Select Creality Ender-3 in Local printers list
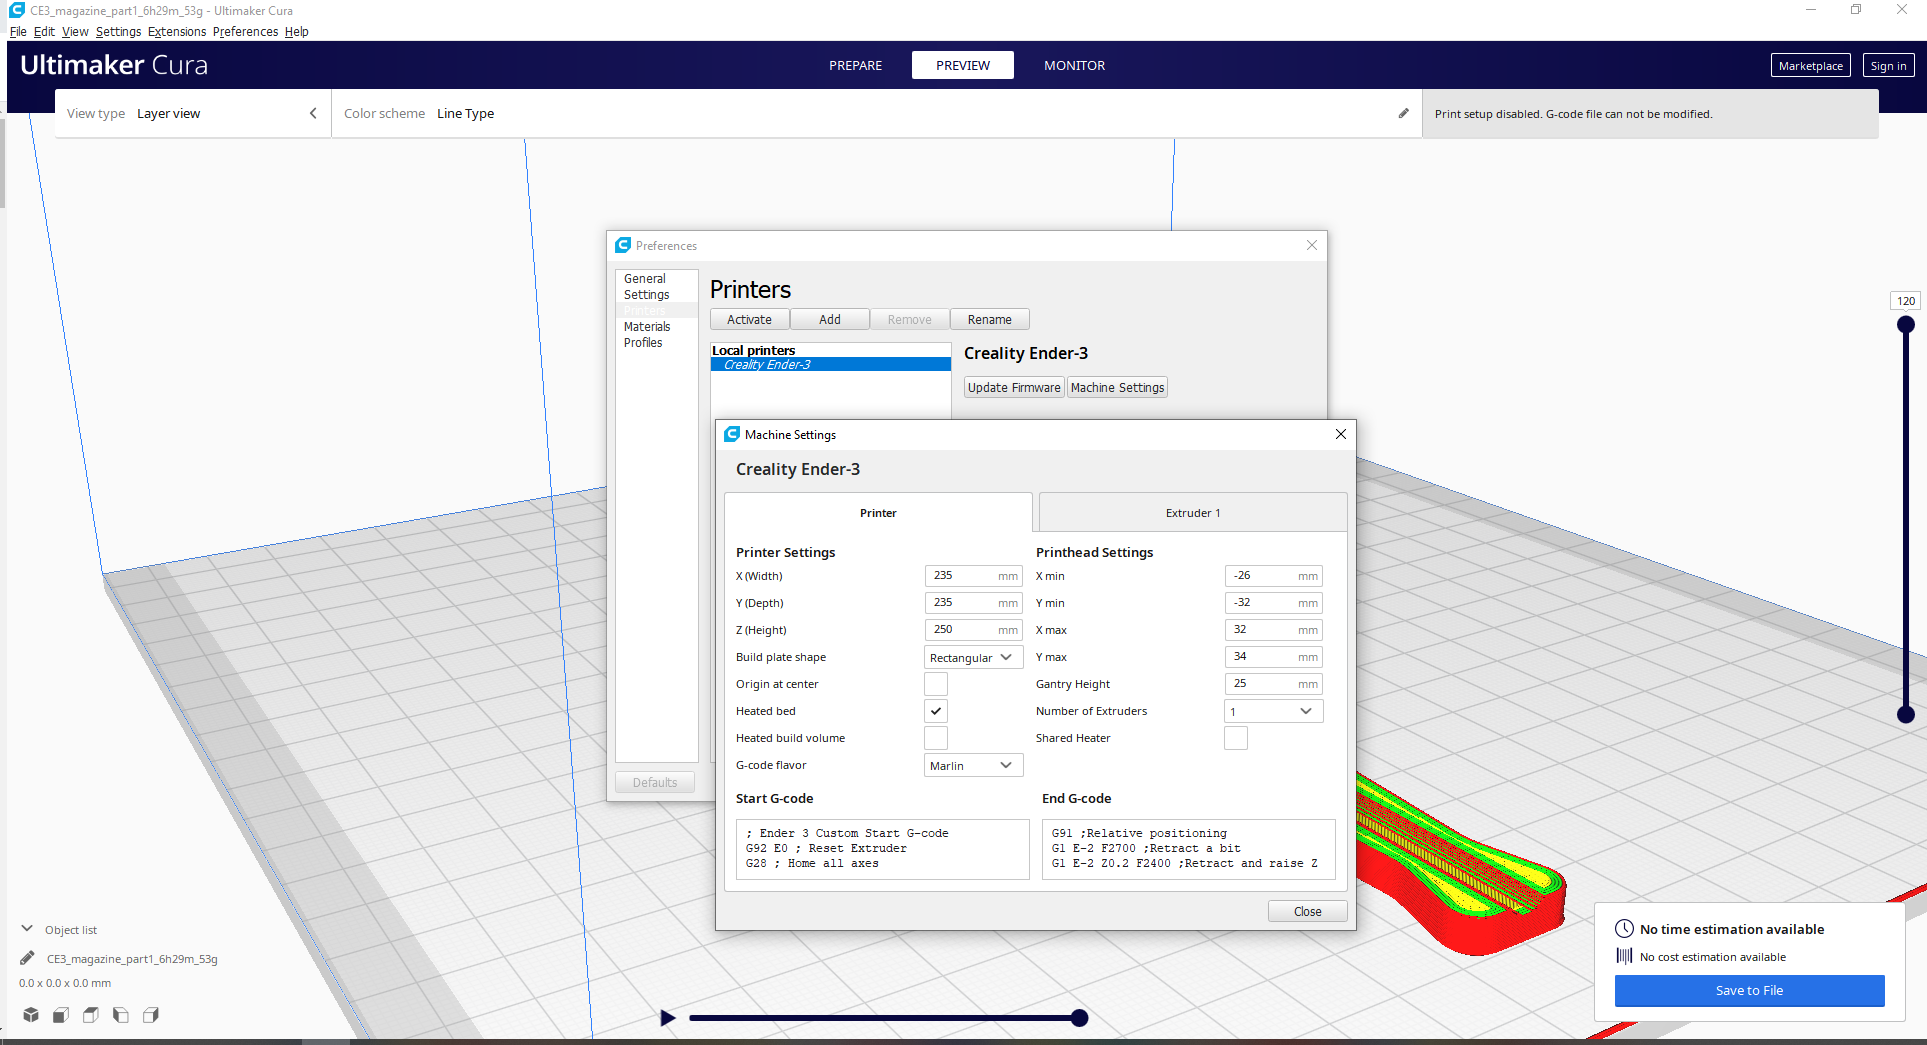 830,365
